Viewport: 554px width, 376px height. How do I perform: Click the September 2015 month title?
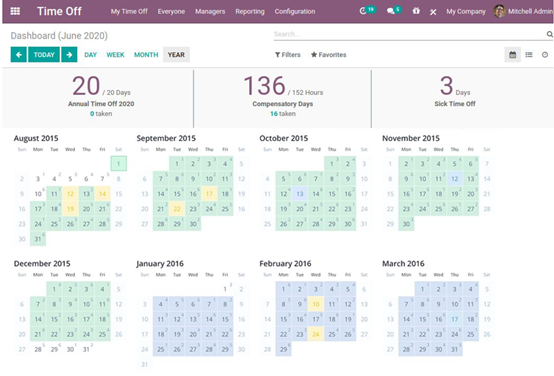(166, 138)
